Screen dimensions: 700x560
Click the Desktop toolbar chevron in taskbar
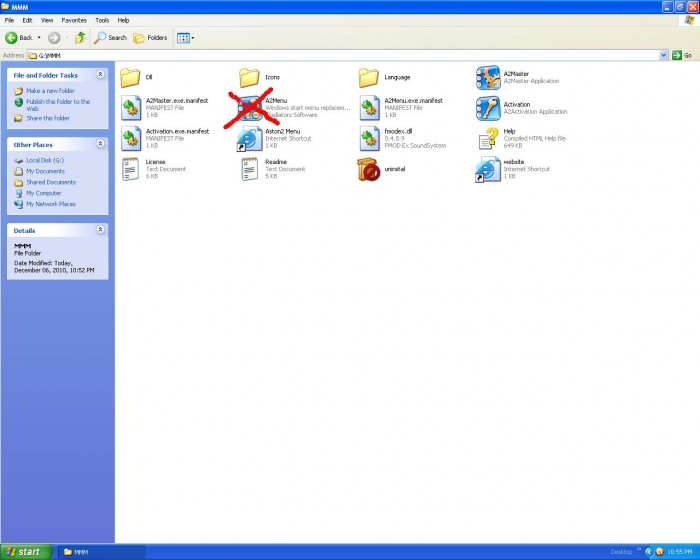(x=639, y=549)
